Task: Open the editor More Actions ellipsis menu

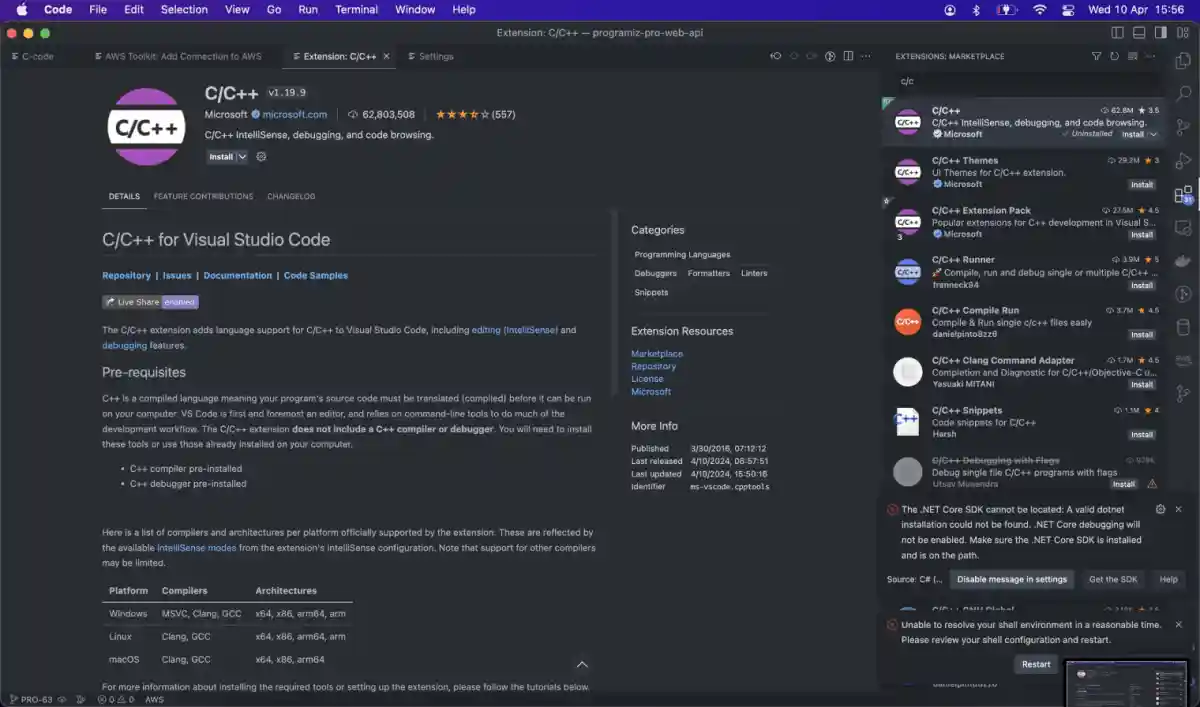Action: [x=866, y=56]
